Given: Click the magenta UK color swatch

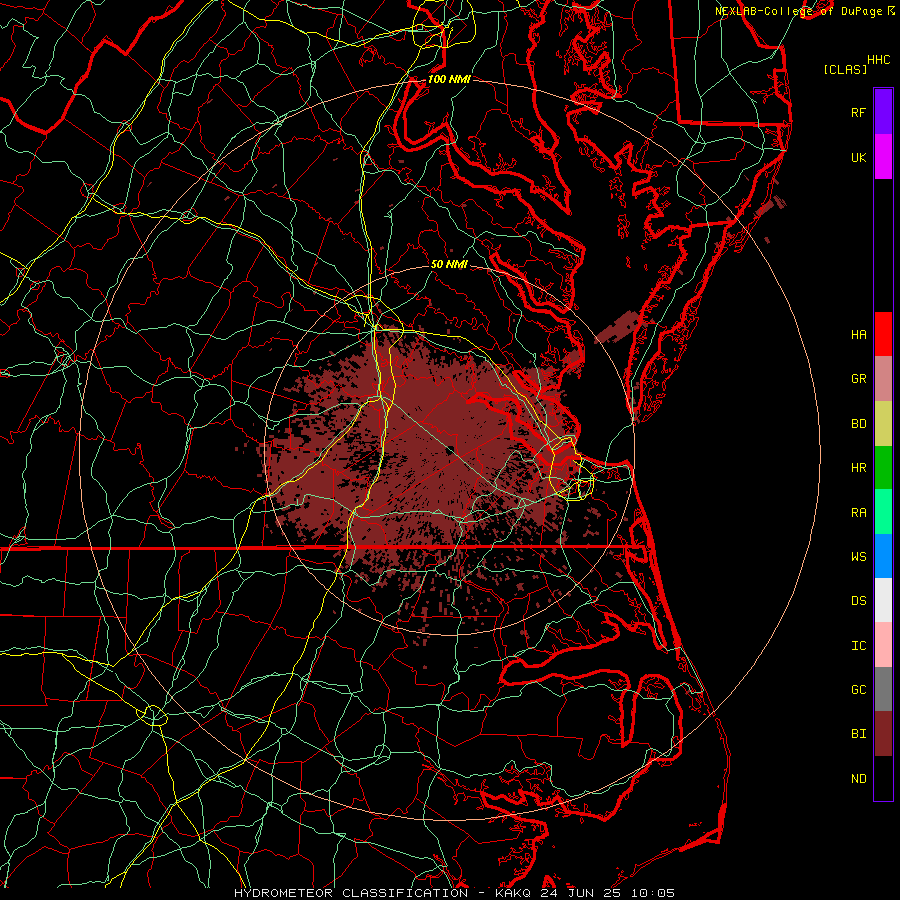Looking at the screenshot, I should pos(883,157).
